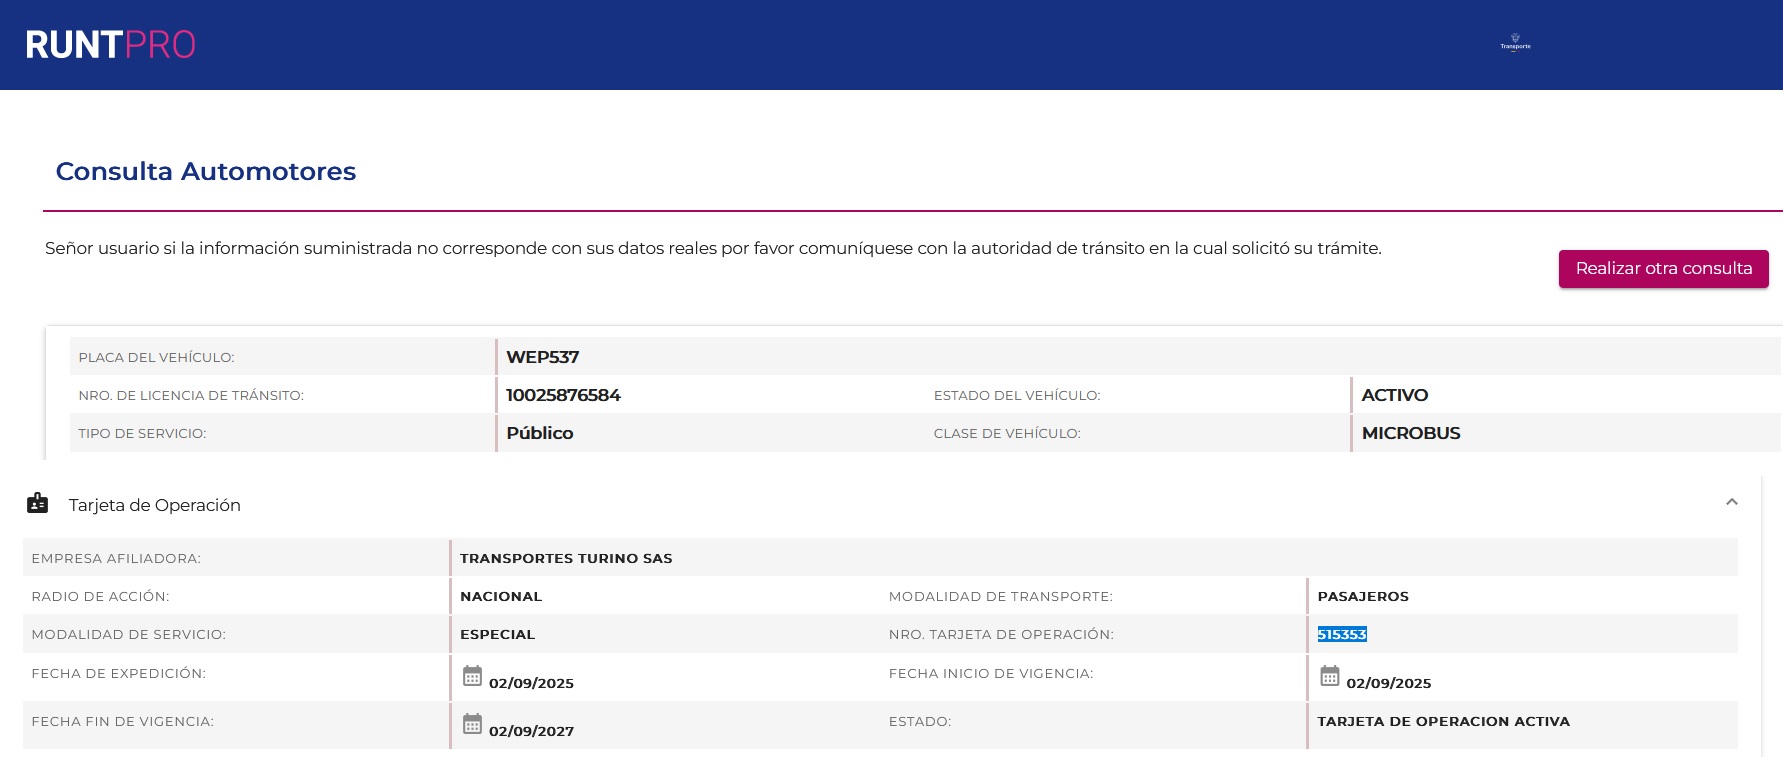
Task: Click the Tarjeta de Operación section title
Action: click(154, 505)
